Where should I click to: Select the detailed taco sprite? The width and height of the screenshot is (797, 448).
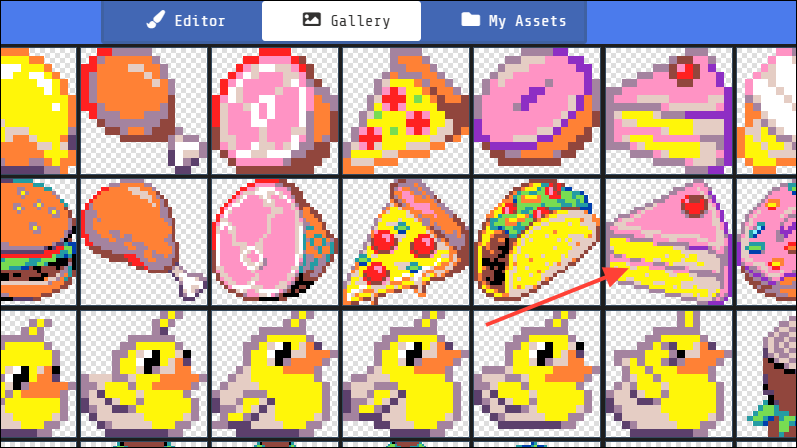[537, 242]
